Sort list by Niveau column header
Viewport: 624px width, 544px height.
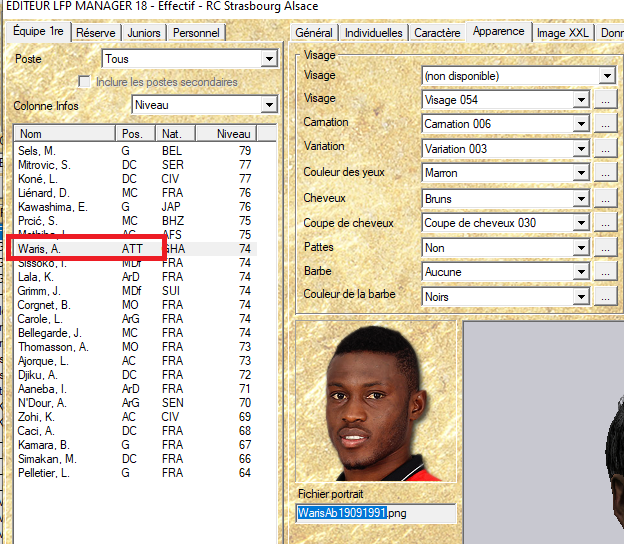click(x=226, y=134)
